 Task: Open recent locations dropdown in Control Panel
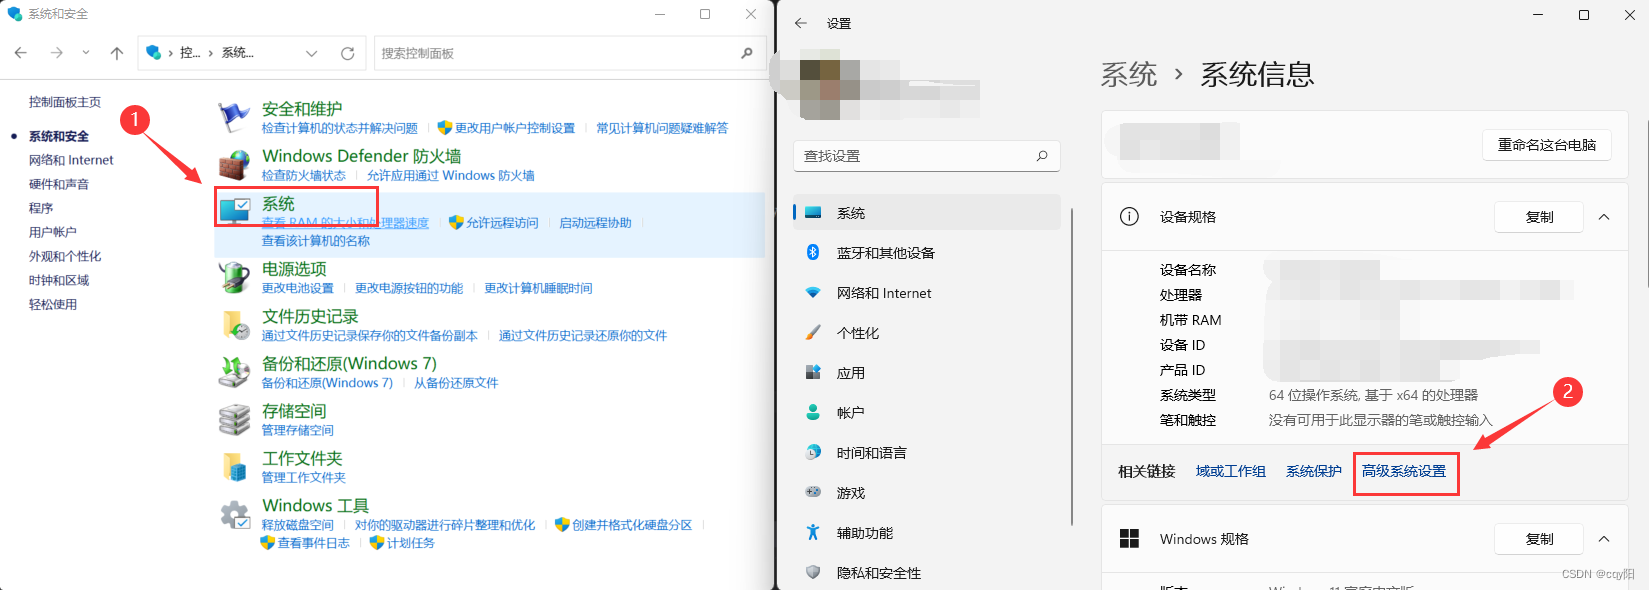coord(86,53)
